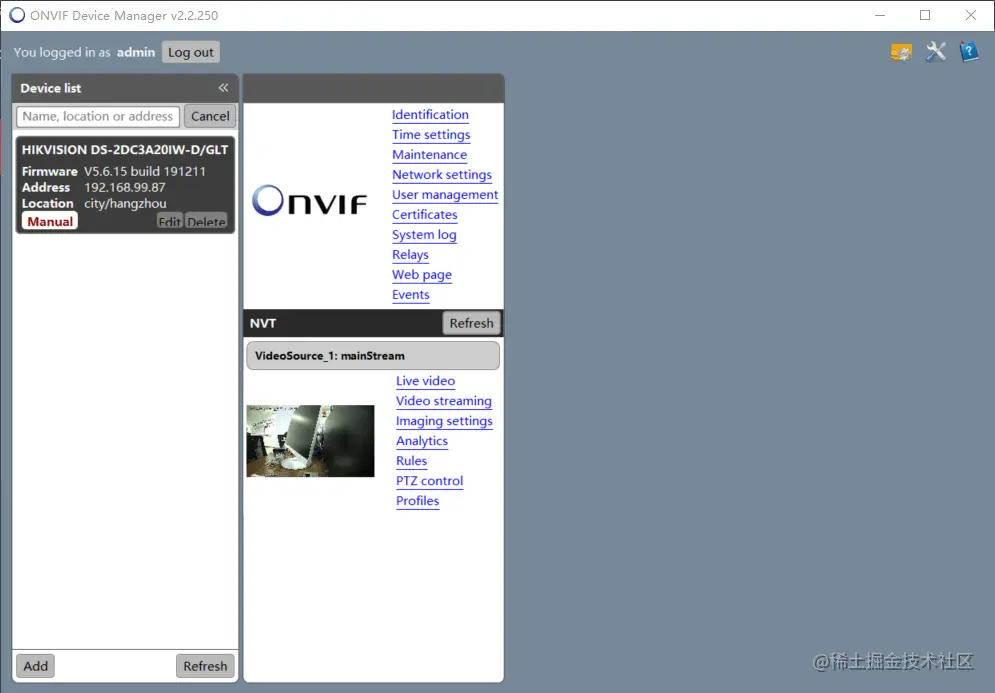The height and width of the screenshot is (693, 995).
Task: Open Analytics
Action: coord(422,441)
